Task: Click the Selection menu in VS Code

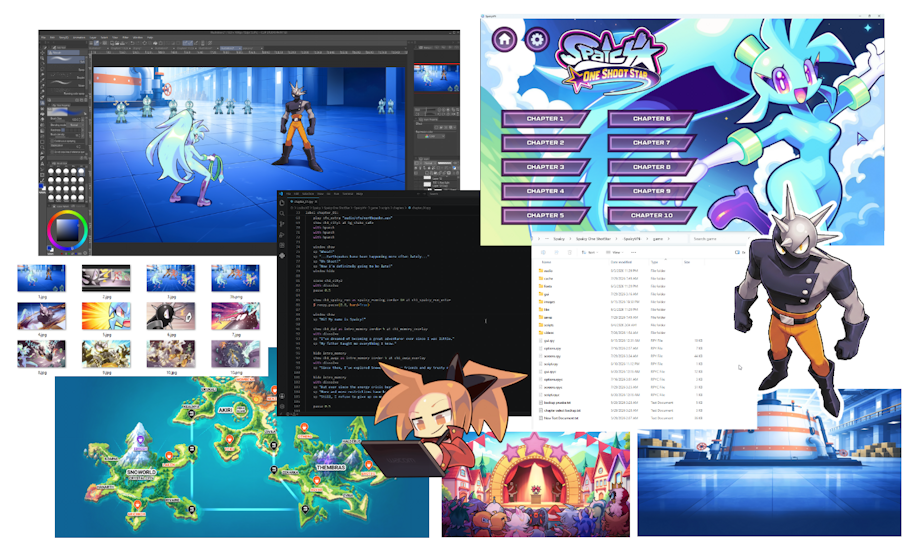Action: (x=308, y=194)
